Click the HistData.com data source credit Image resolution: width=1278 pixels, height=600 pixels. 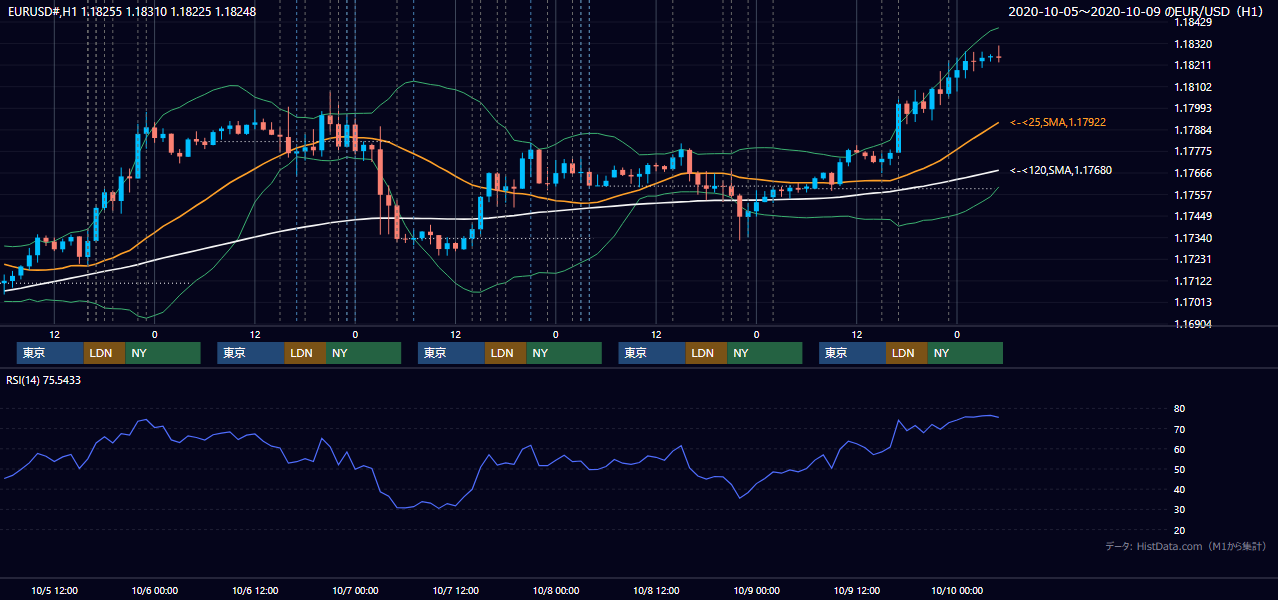[1186, 546]
